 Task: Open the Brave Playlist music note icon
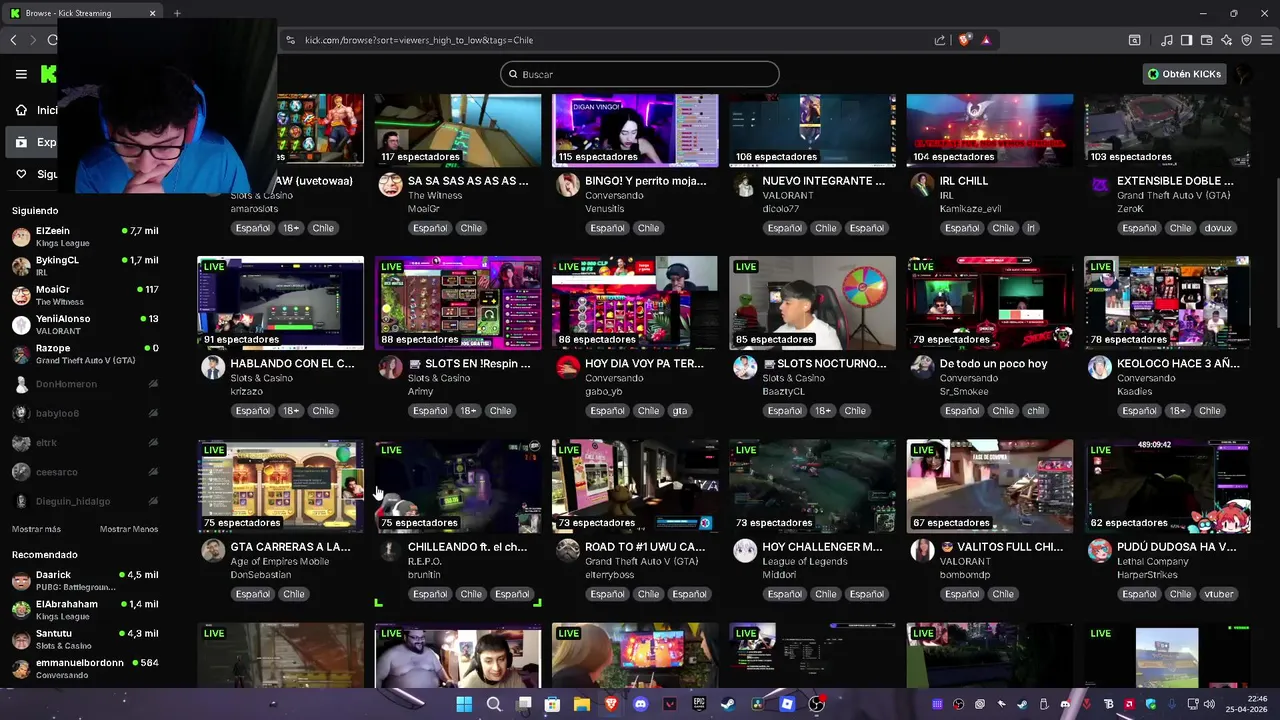[1167, 40]
